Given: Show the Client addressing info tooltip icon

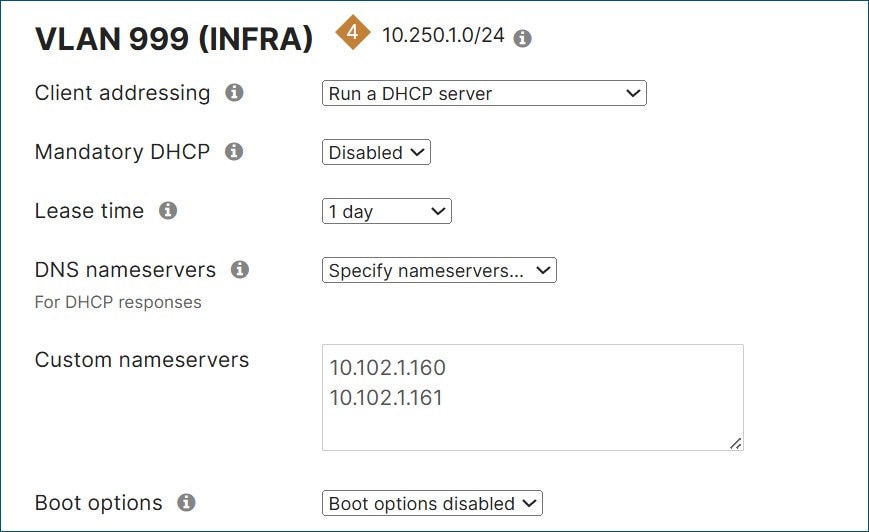Looking at the screenshot, I should (234, 93).
